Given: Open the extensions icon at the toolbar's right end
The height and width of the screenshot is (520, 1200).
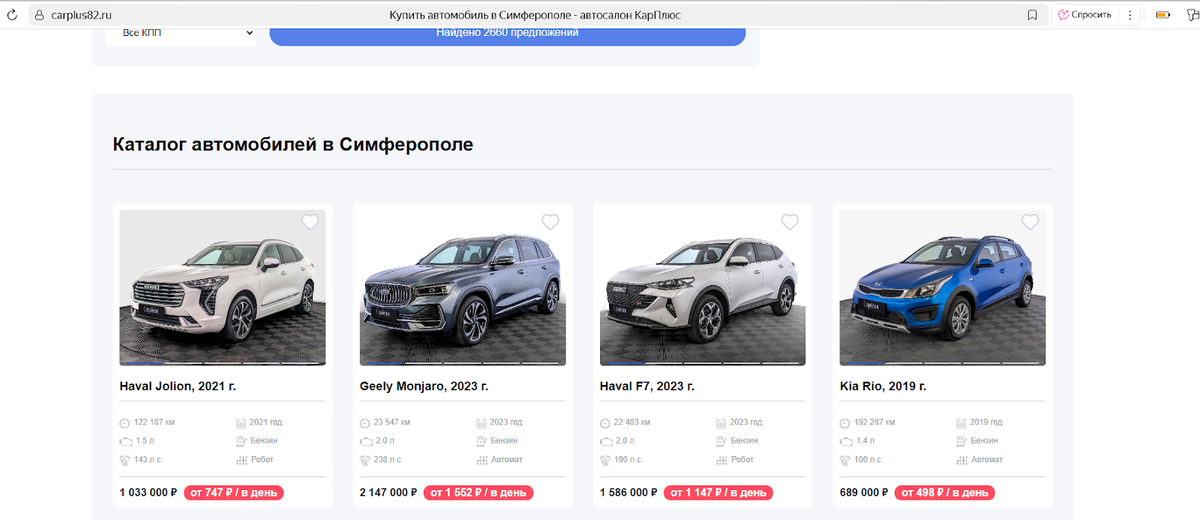Looking at the screenshot, I should click(x=1192, y=15).
